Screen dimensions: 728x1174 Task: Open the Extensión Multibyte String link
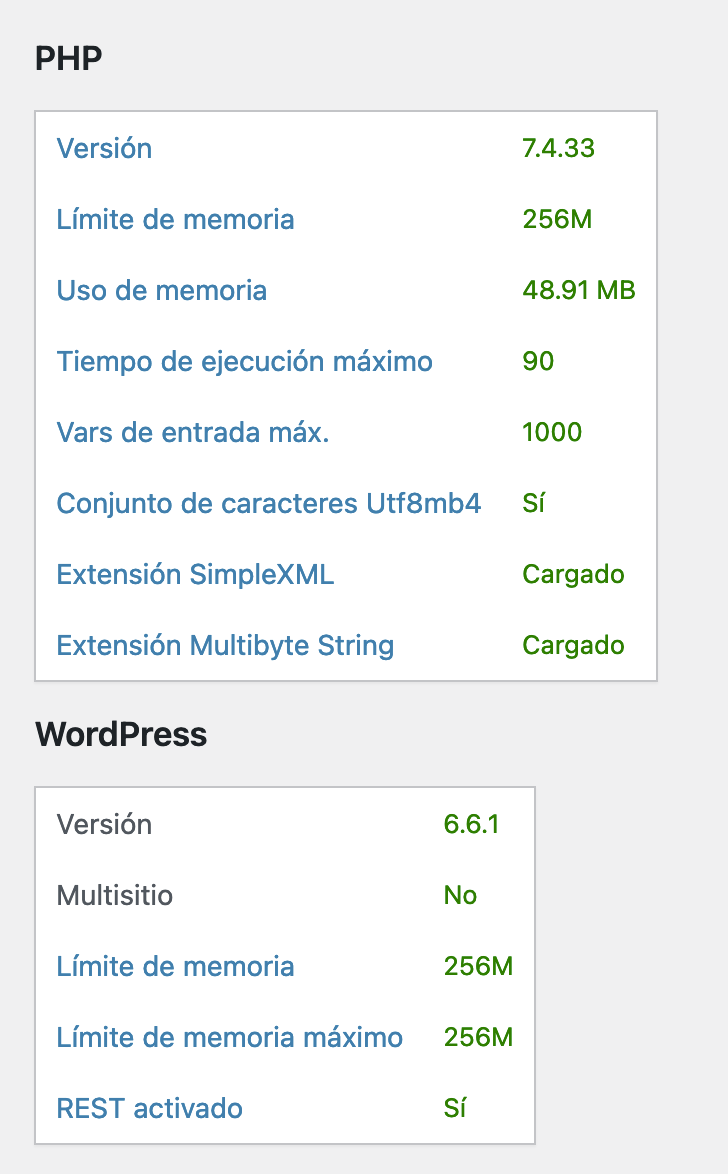tap(225, 645)
